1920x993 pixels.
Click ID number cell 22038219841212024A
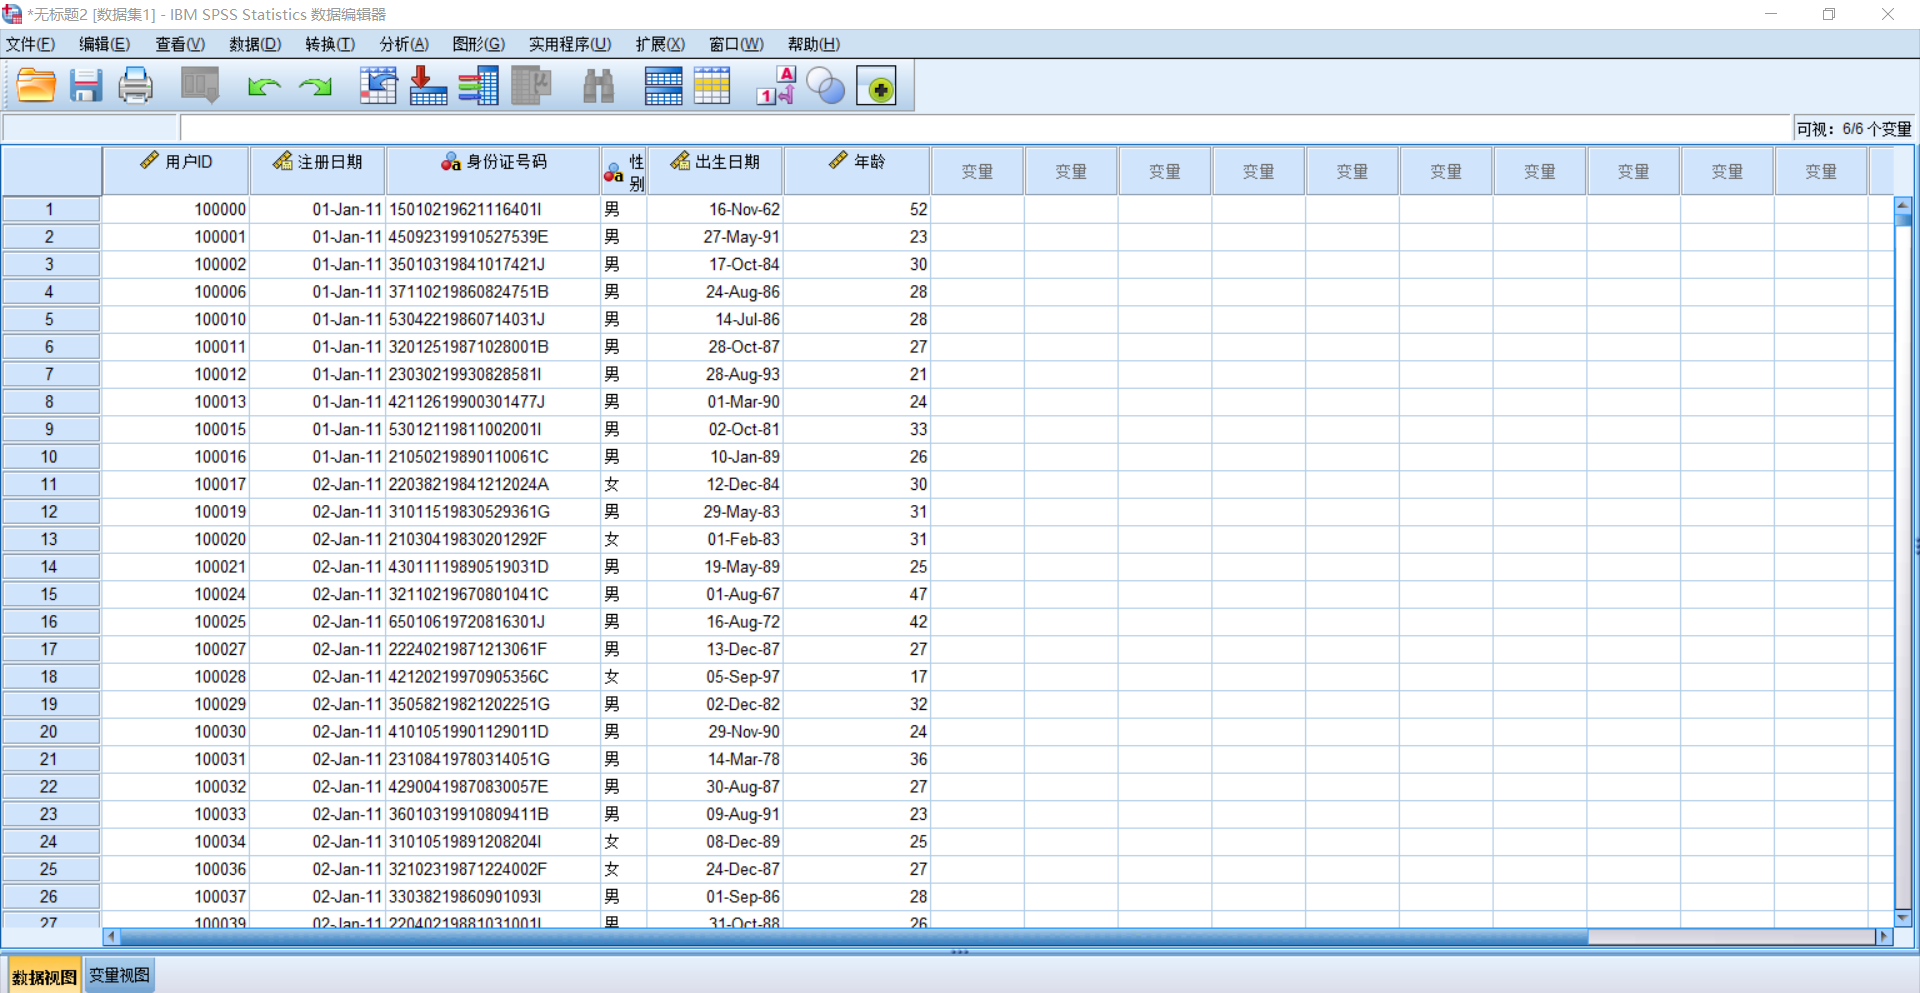pos(493,484)
